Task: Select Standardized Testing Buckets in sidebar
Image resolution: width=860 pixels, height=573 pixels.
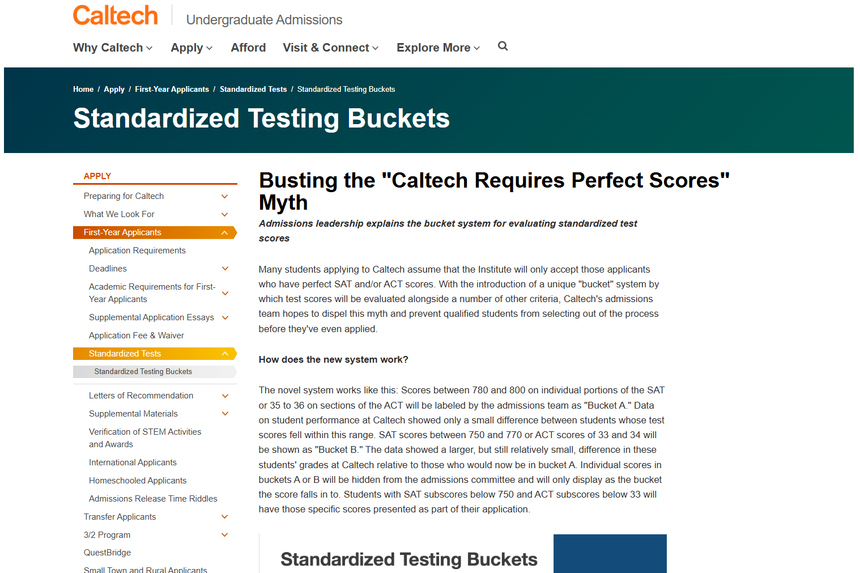Action: pos(143,372)
